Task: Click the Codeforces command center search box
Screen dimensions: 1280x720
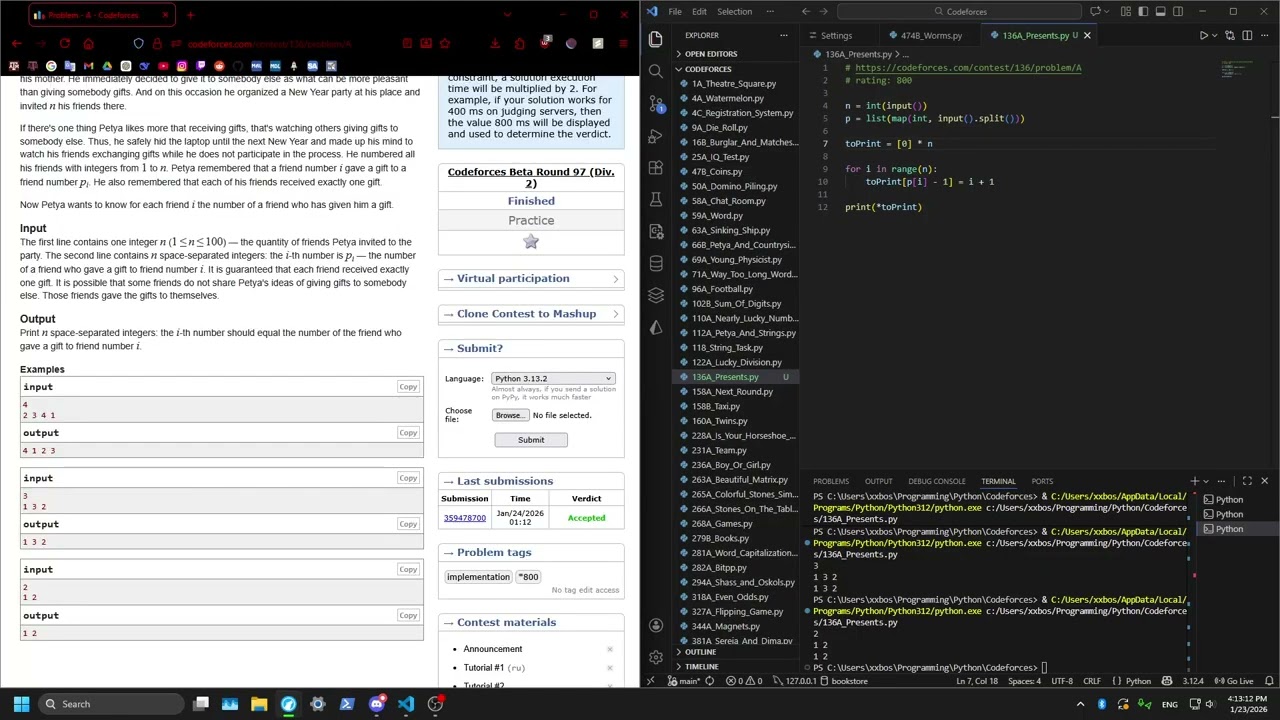Action: (x=960, y=11)
